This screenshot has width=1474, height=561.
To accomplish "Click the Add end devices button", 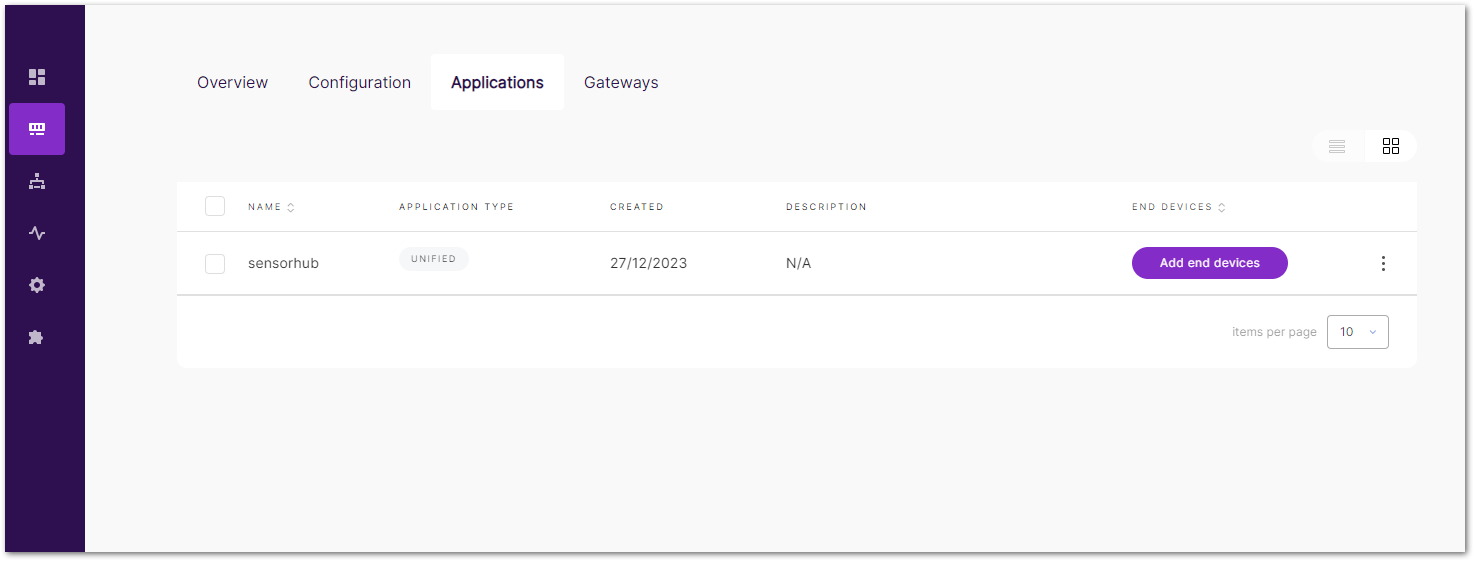I will 1210,263.
